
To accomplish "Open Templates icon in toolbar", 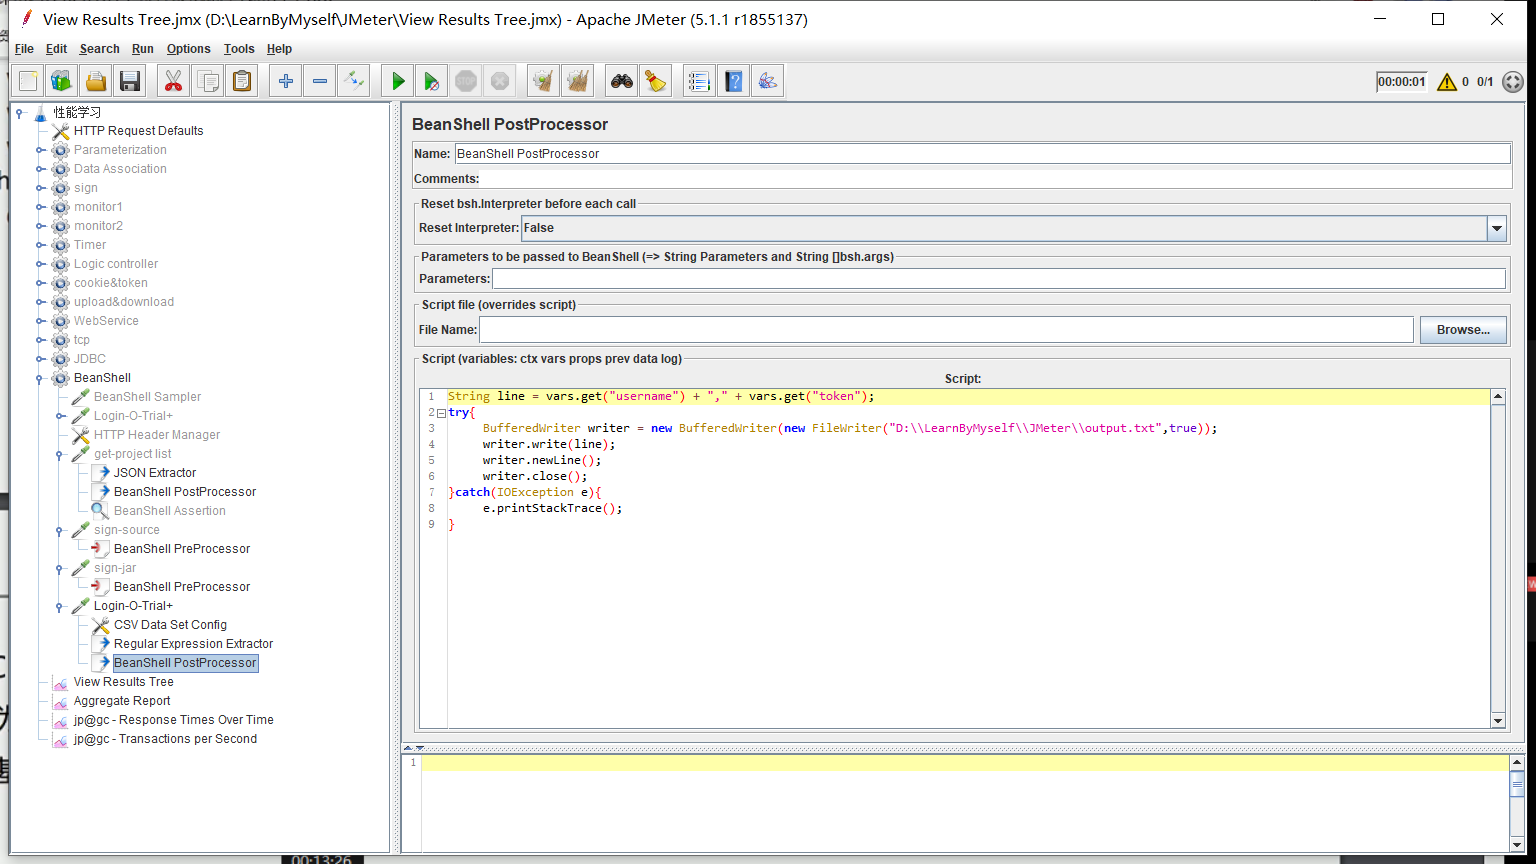I will tap(62, 81).
